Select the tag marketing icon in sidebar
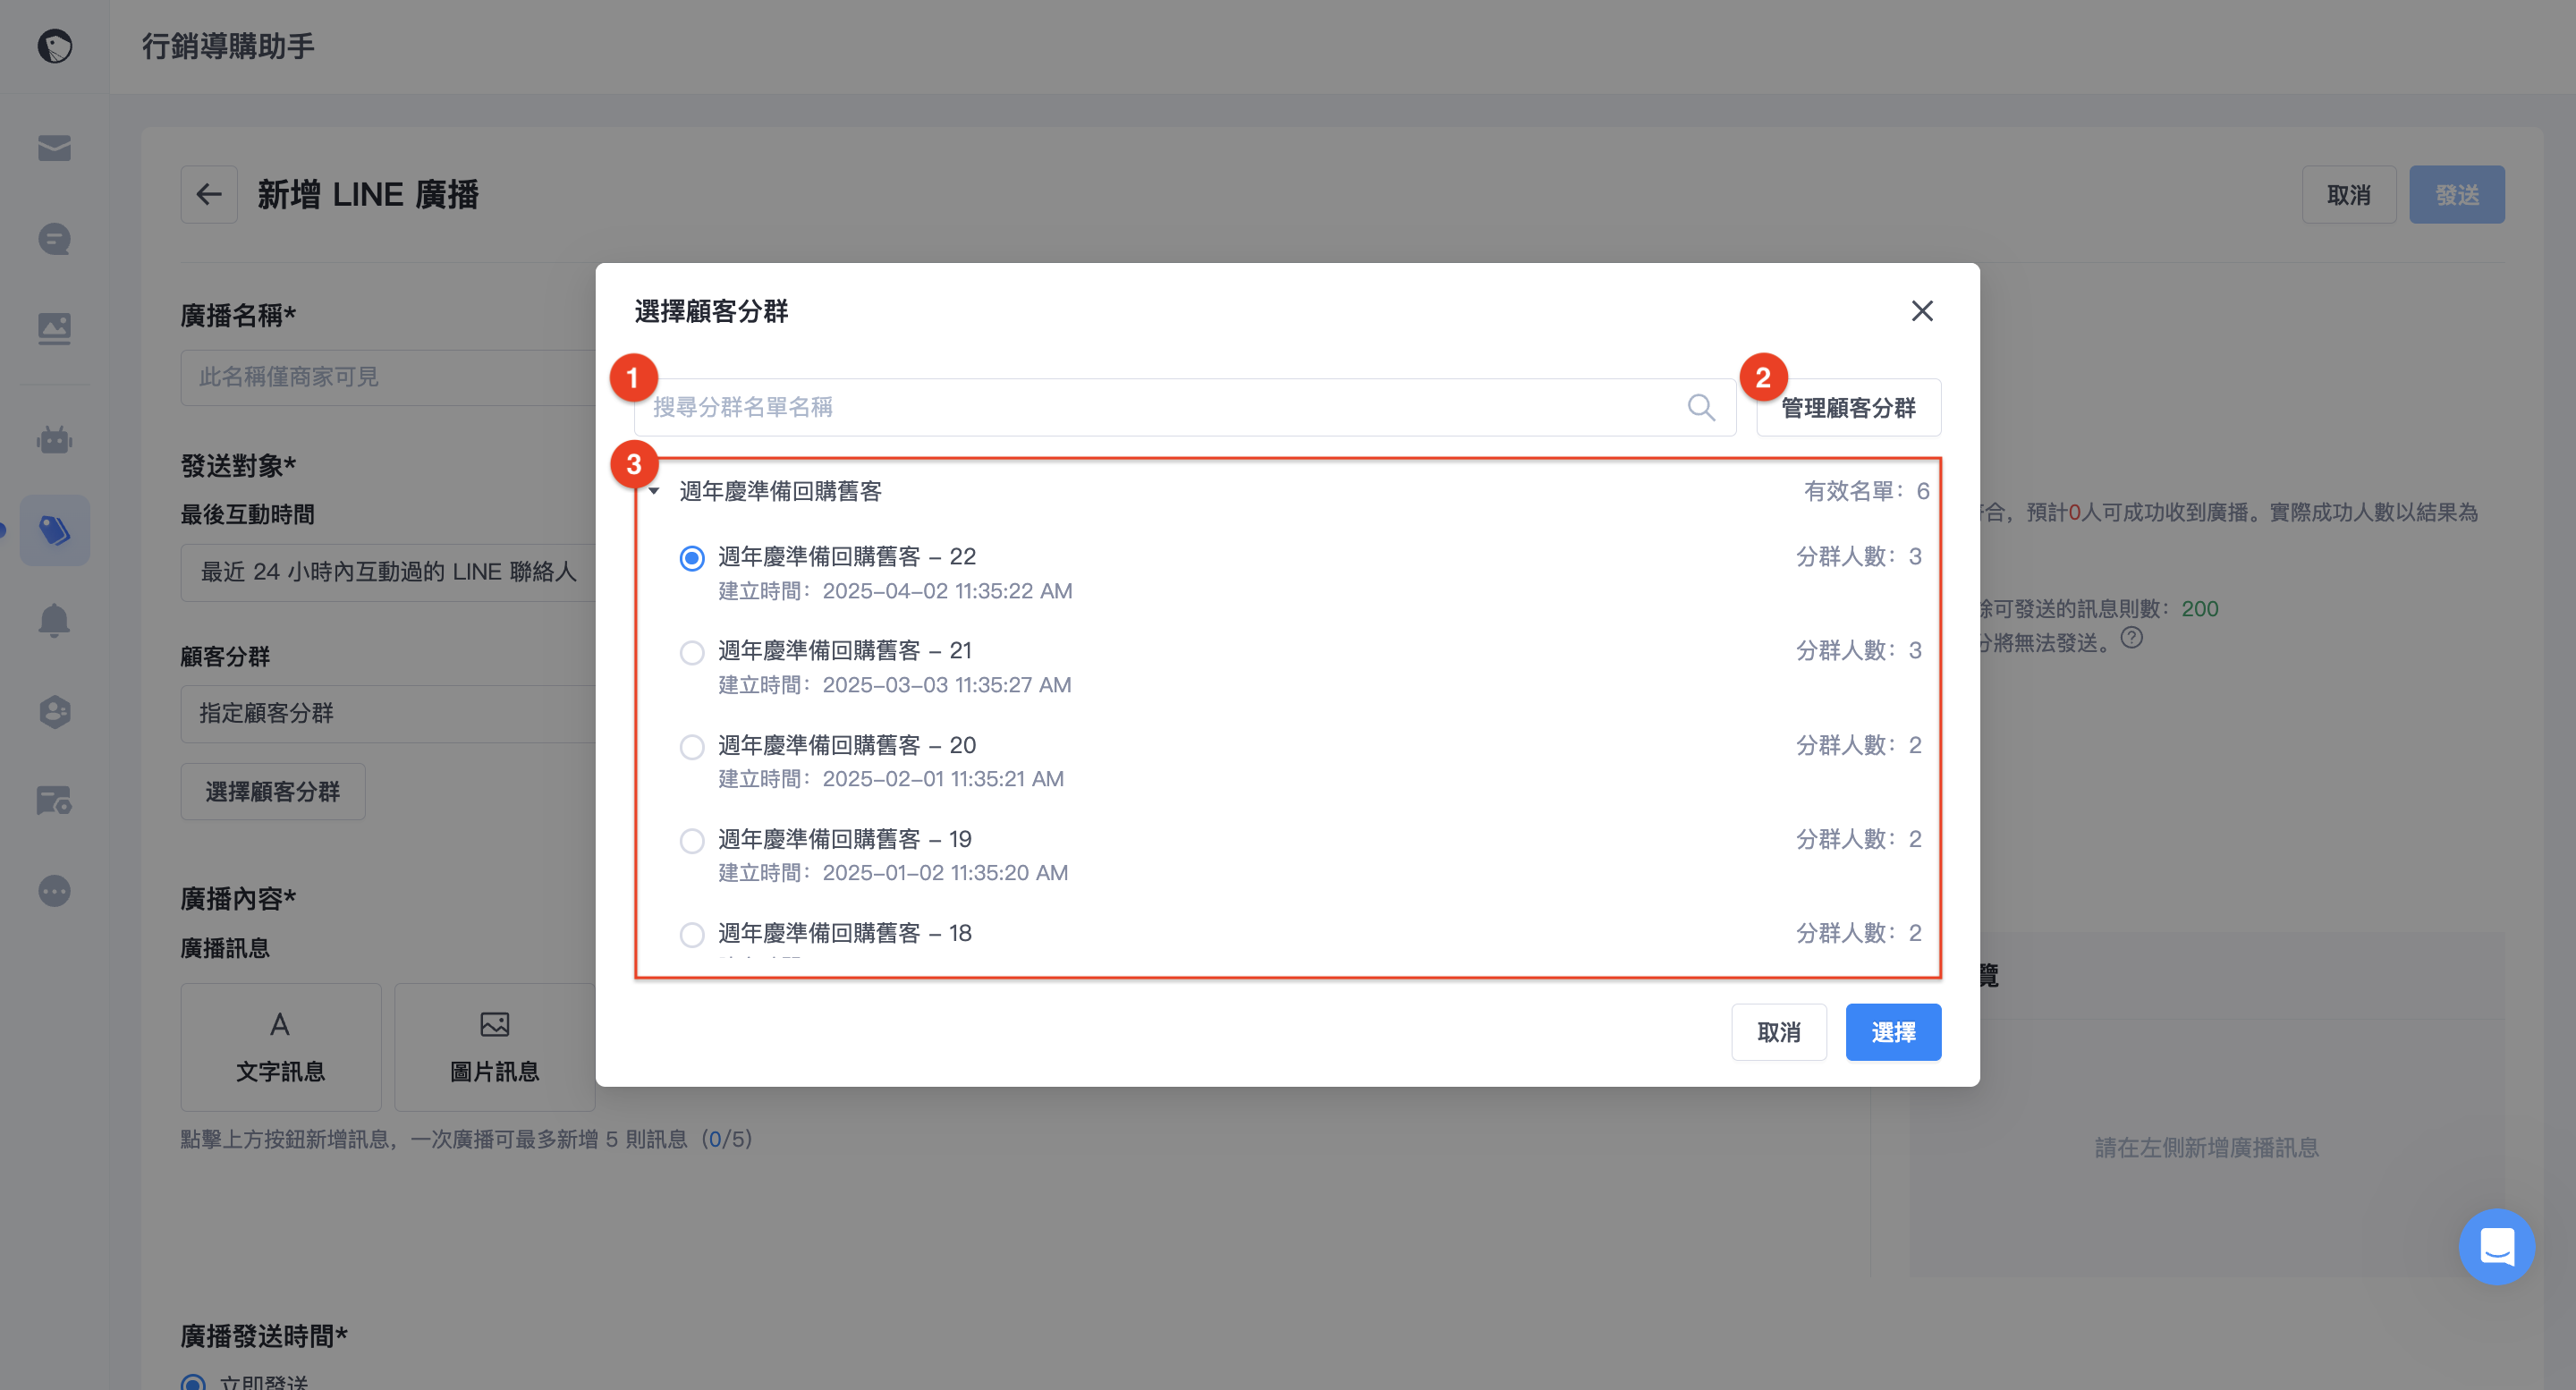This screenshot has width=2576, height=1390. click(55, 530)
